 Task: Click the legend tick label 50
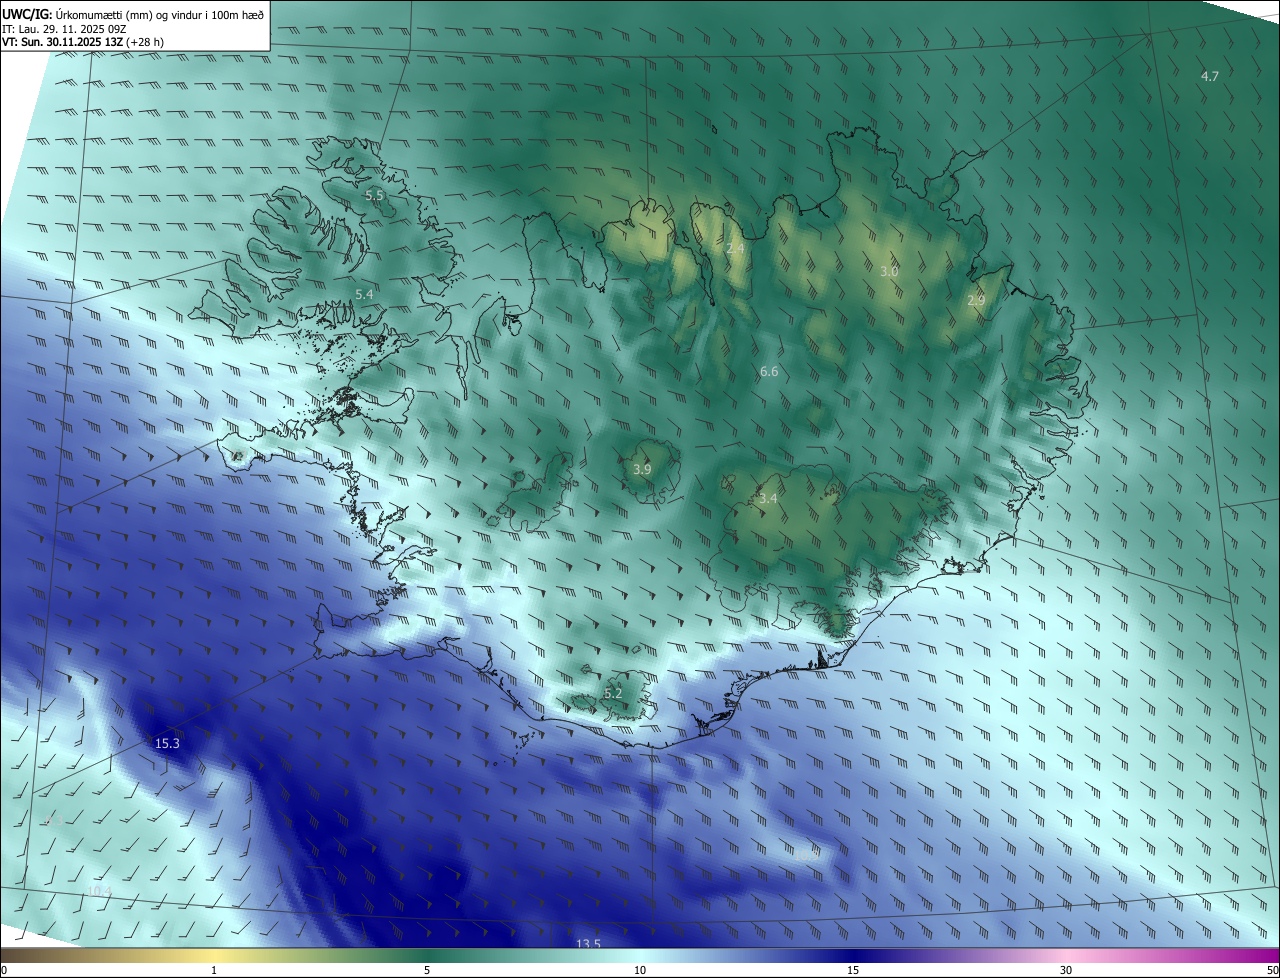click(x=1272, y=970)
